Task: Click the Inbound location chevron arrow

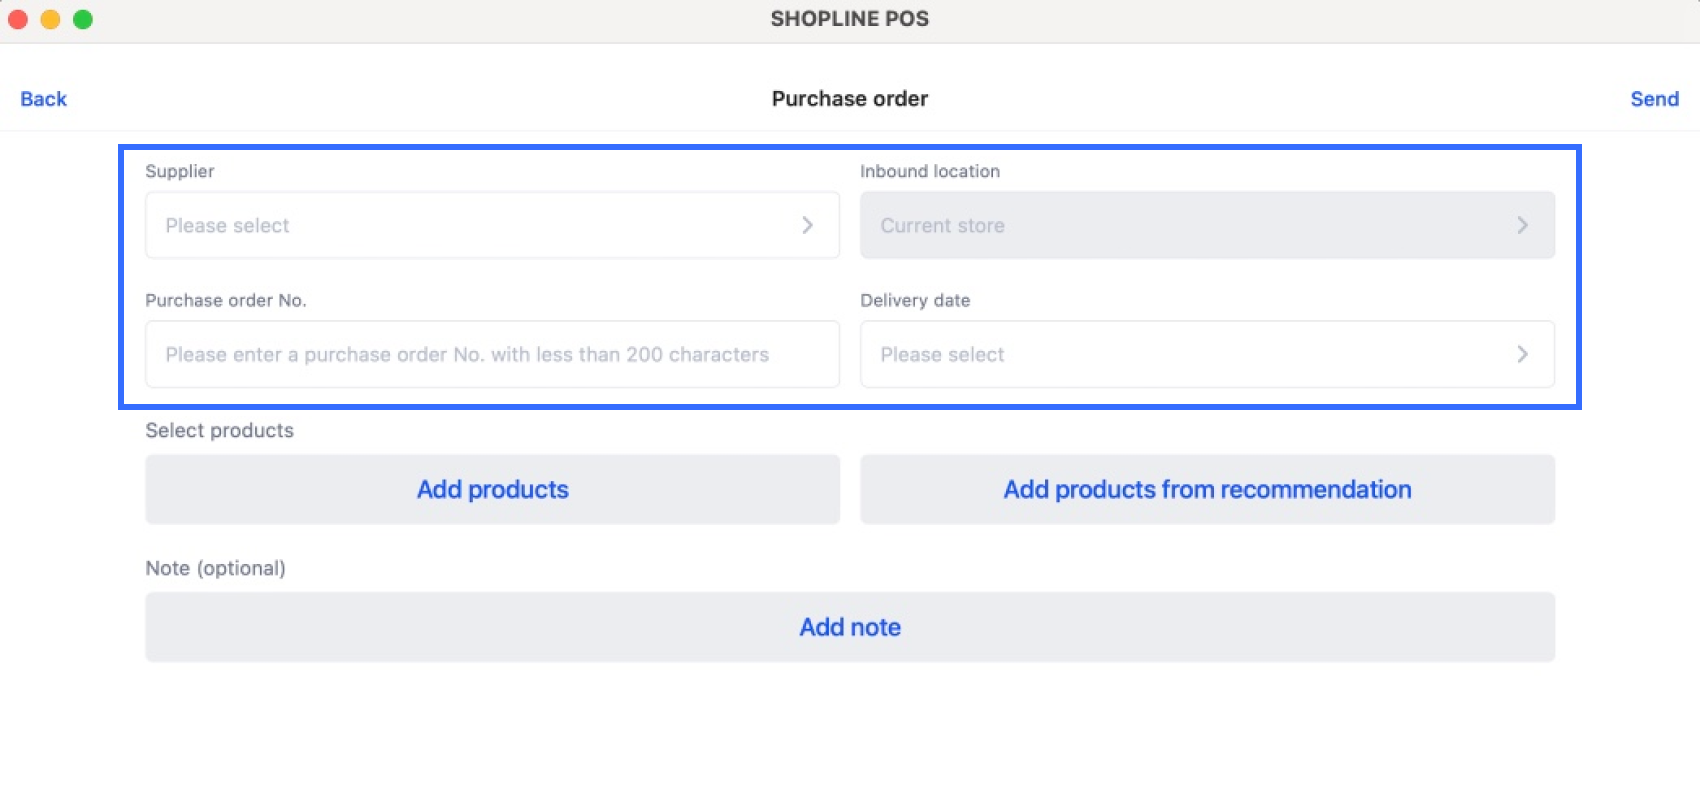Action: point(1522,225)
